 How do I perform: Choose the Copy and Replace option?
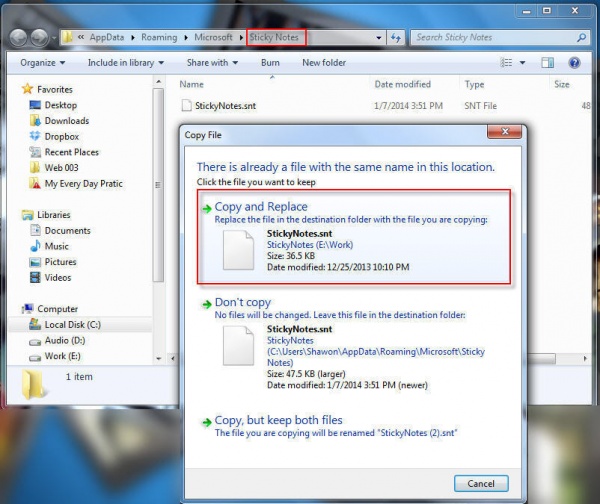pyautogui.click(x=354, y=237)
